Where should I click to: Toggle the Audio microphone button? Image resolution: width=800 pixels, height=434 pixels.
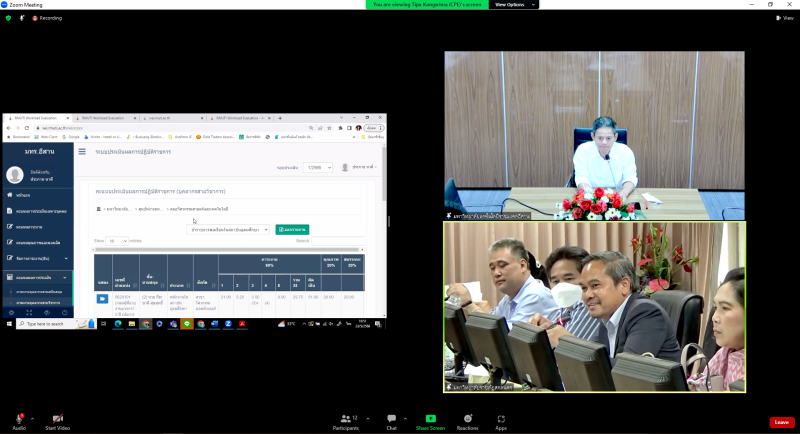coord(19,420)
